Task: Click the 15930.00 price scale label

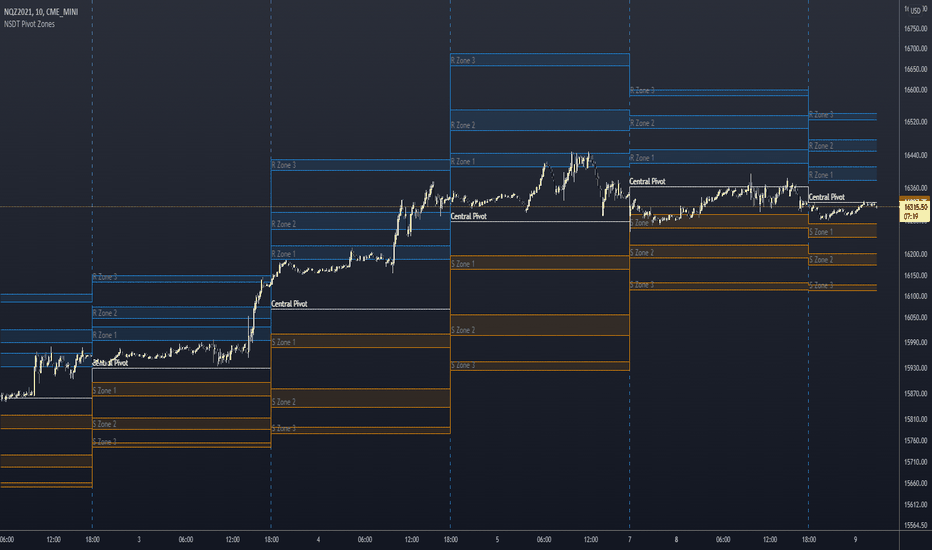Action: click(915, 368)
